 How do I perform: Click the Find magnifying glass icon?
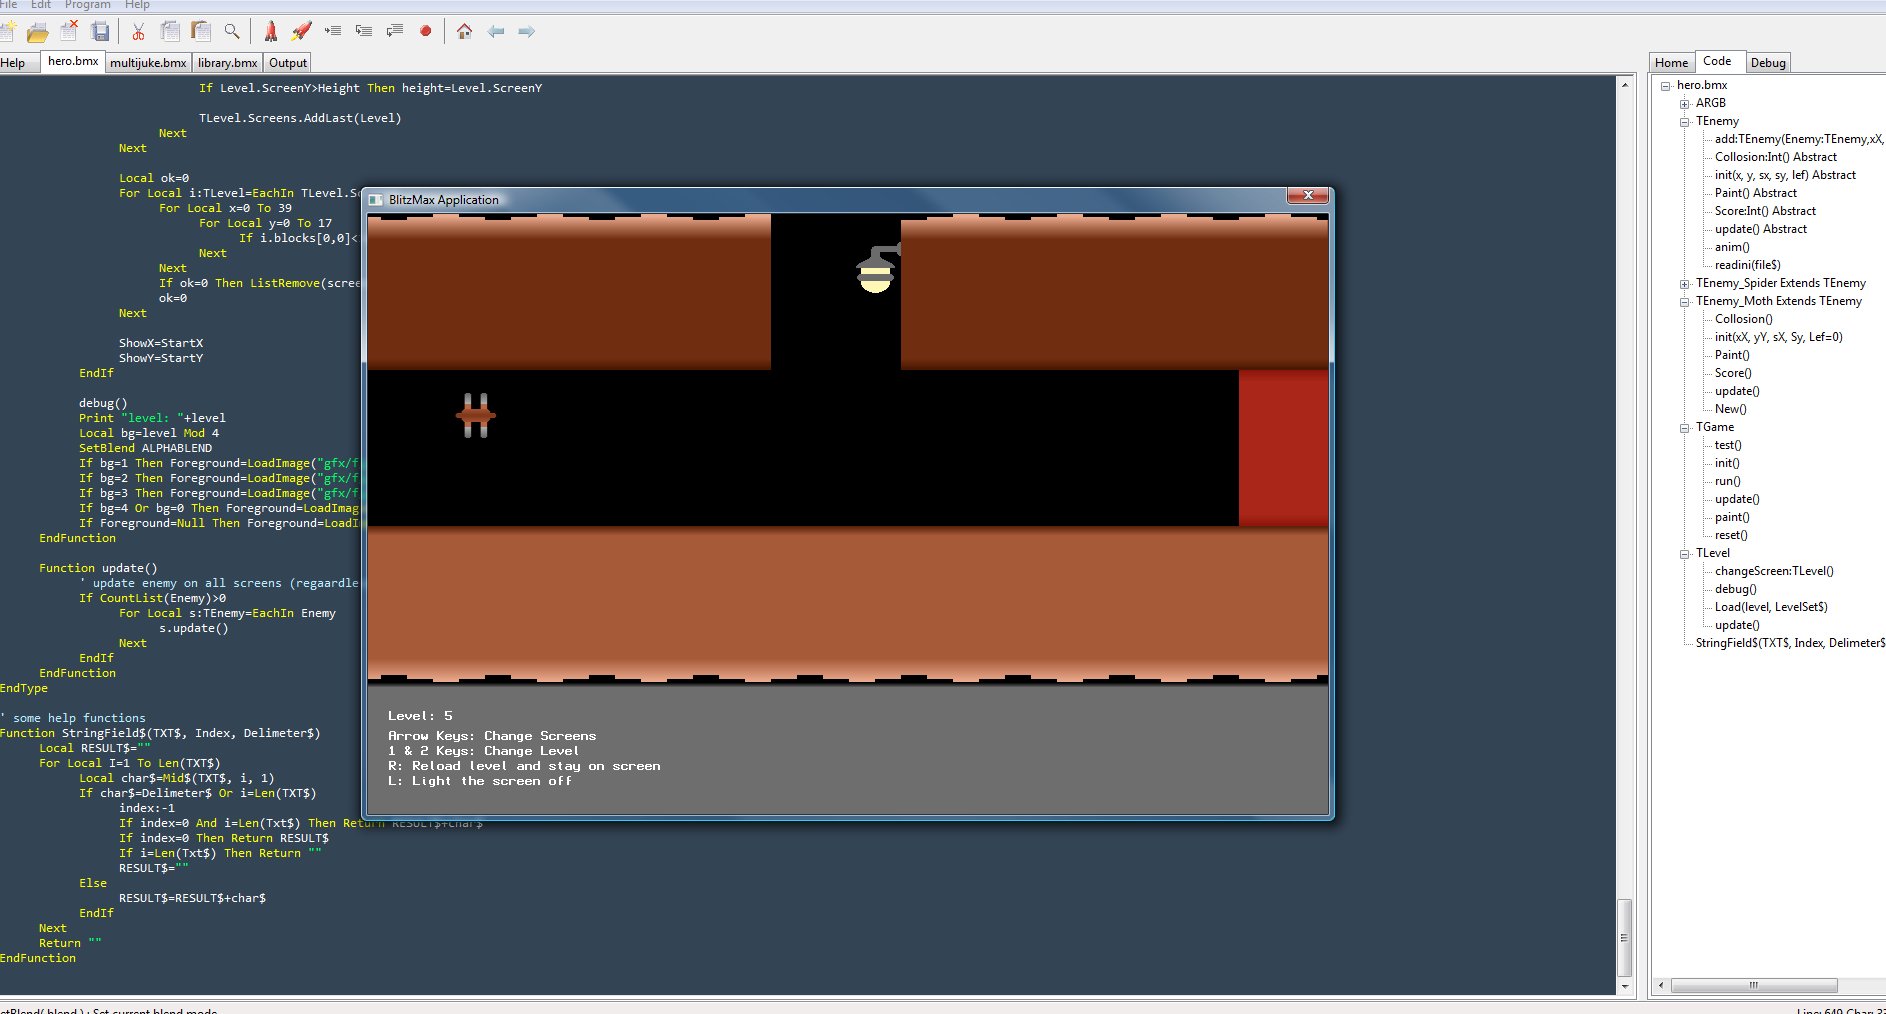click(x=232, y=32)
